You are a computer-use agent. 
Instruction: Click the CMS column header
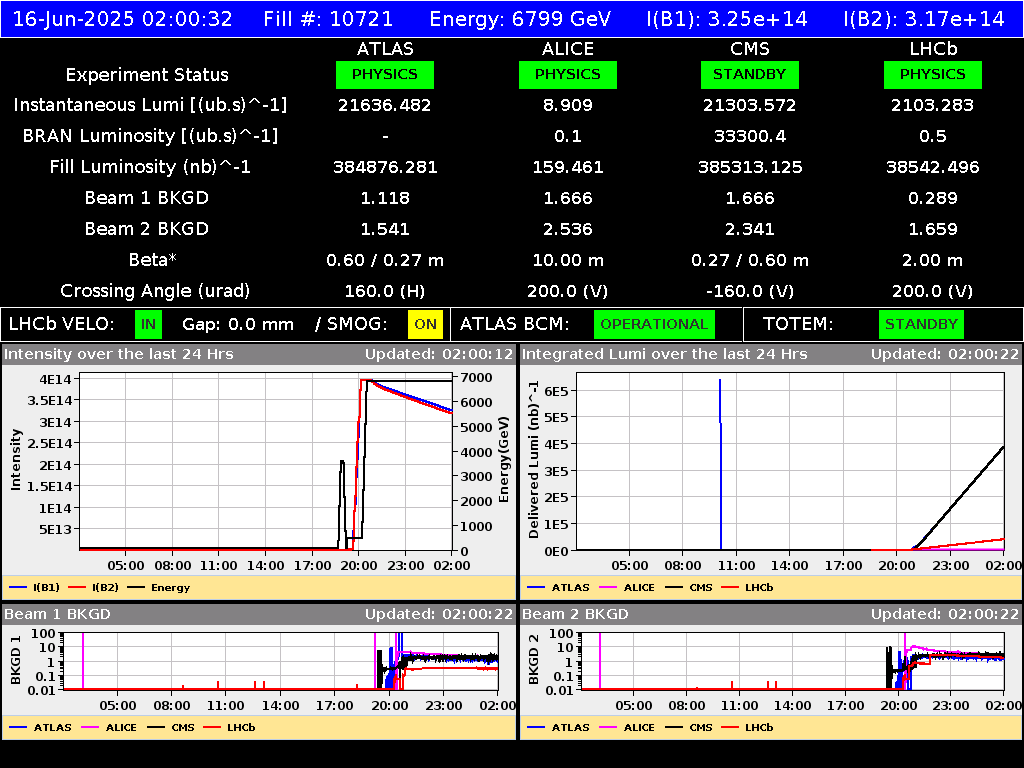coord(750,49)
